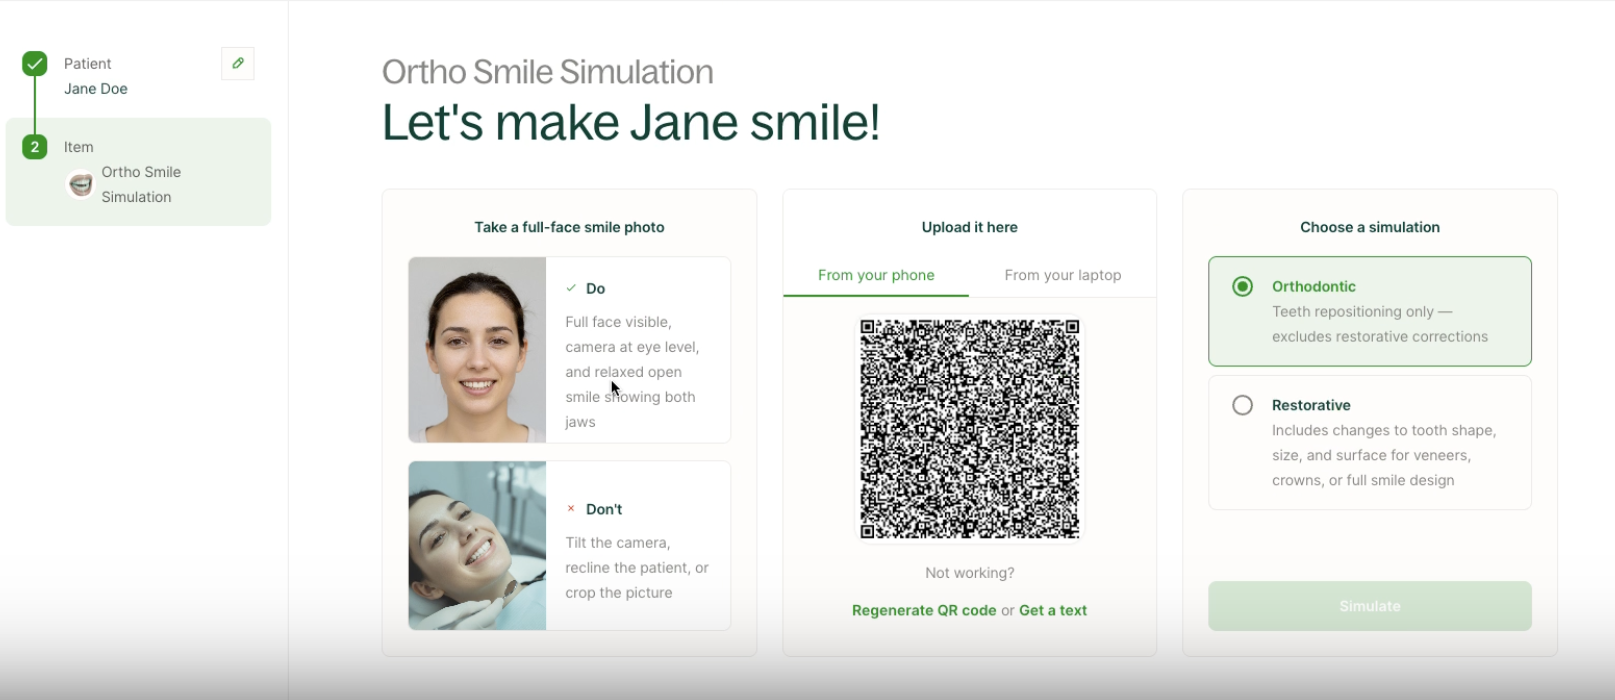Select the Orthodontic radio button
This screenshot has height=700, width=1615.
point(1242,287)
